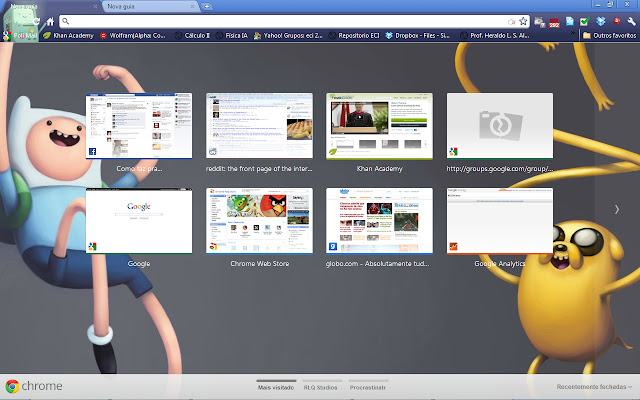Click the 'Chrome Web Store' caption text
The width and height of the screenshot is (640, 400).
[x=260, y=264]
